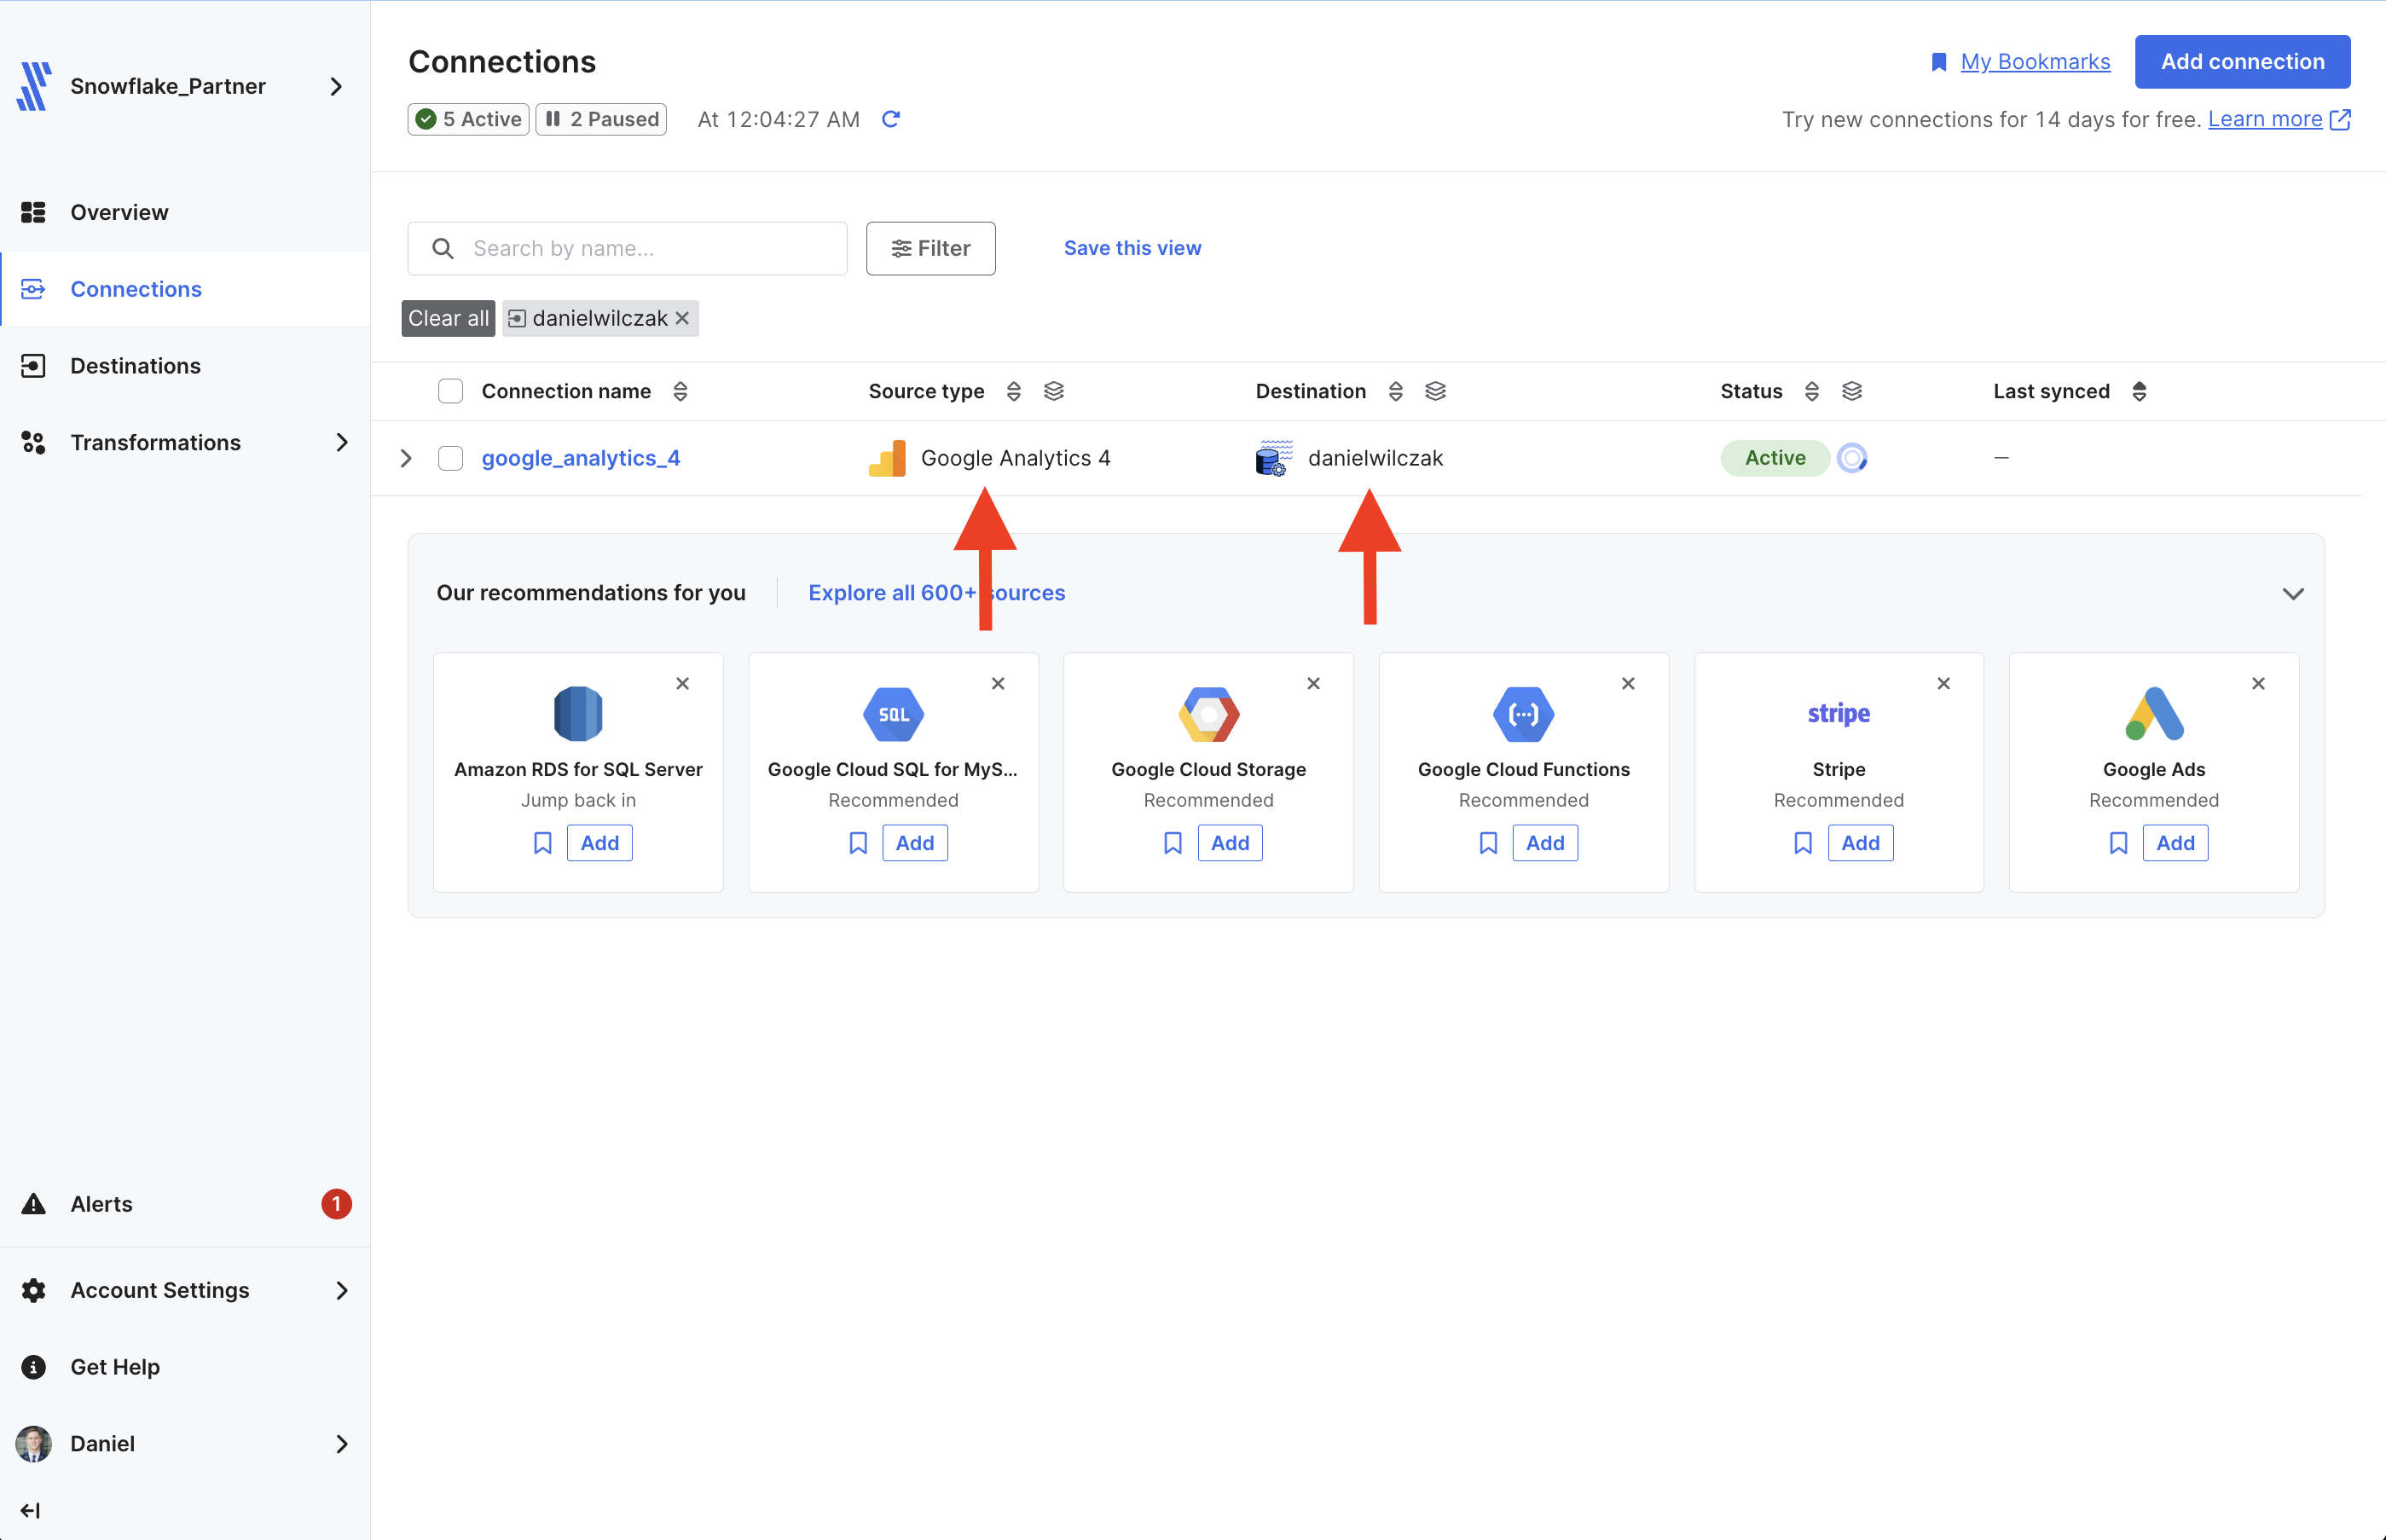Expand the google_analytics_4 row

tap(406, 458)
